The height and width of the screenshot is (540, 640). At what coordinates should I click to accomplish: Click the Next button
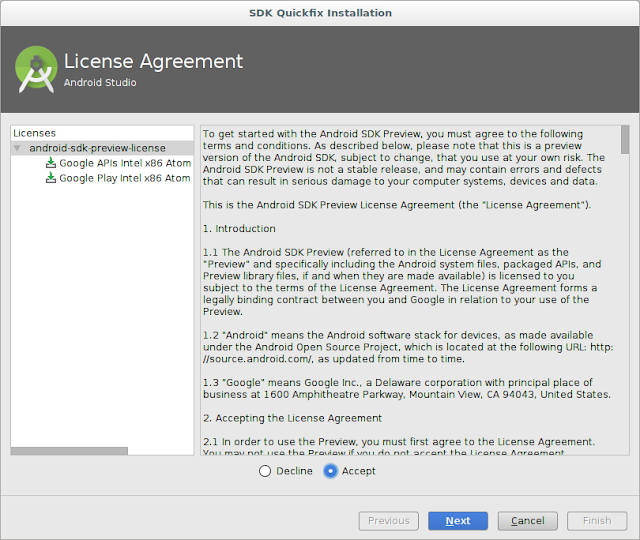tap(458, 521)
